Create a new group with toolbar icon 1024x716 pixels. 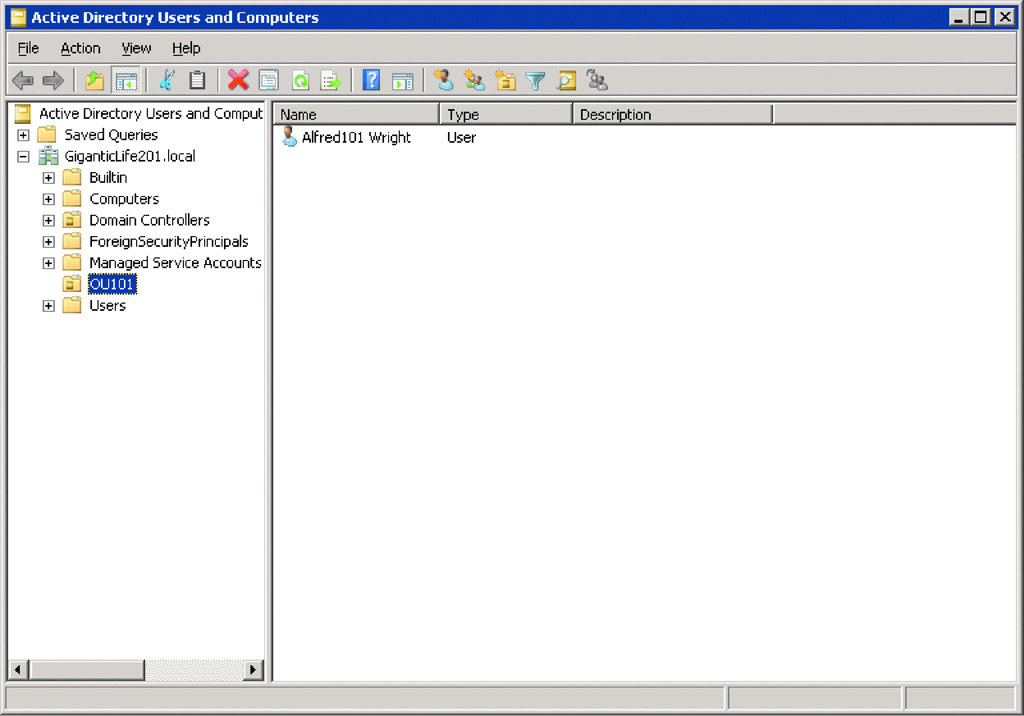point(474,80)
